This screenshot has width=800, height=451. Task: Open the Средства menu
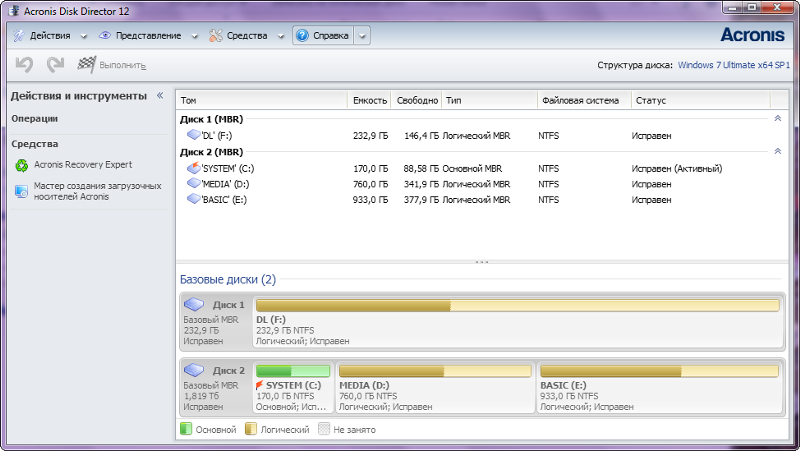click(247, 36)
